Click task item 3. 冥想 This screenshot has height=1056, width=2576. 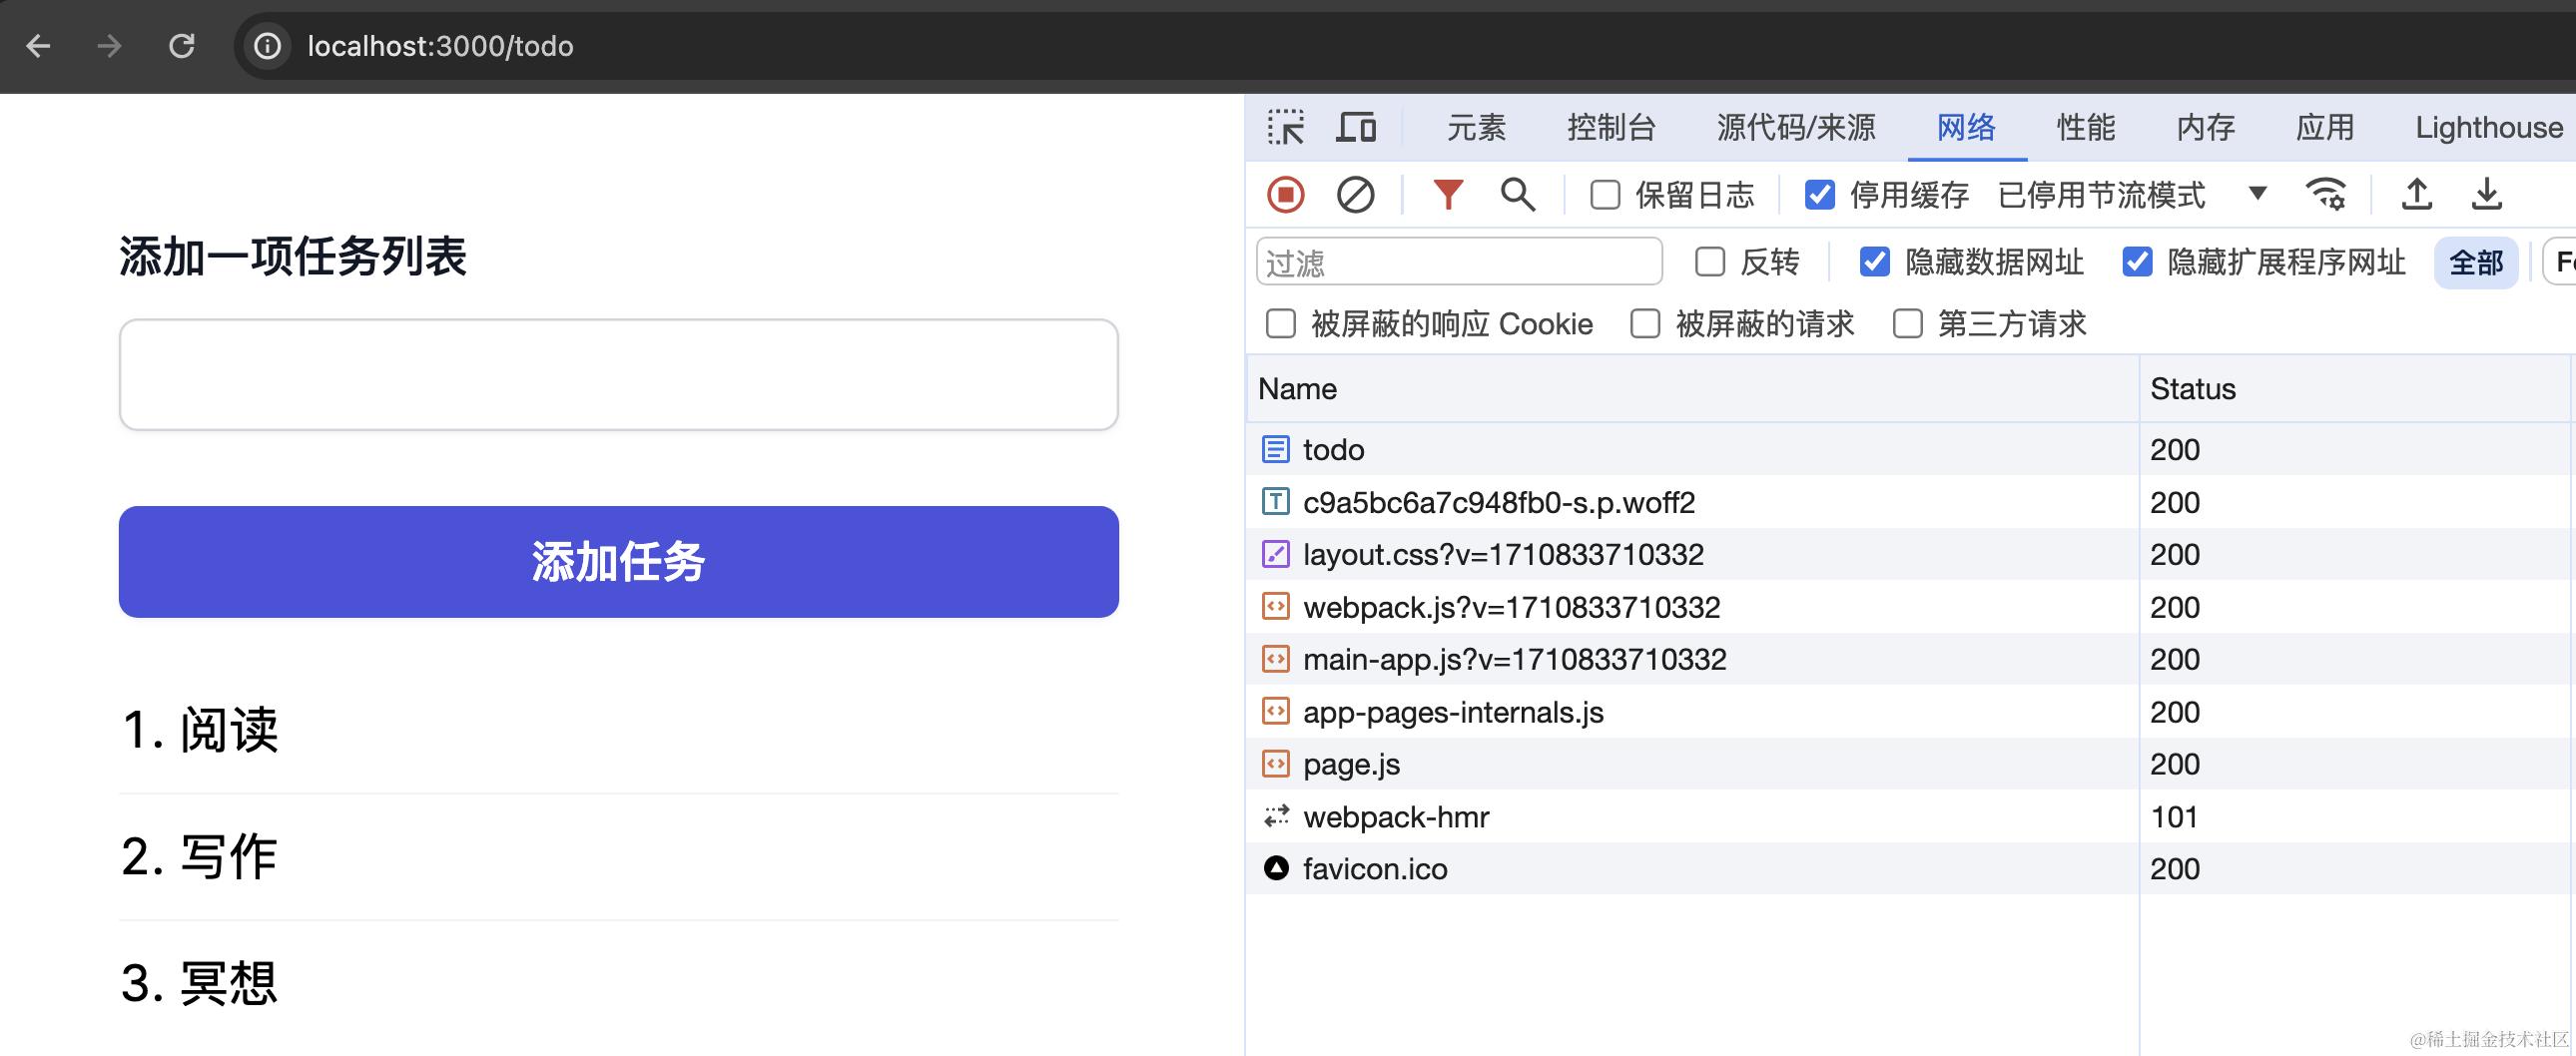pyautogui.click(x=199, y=982)
